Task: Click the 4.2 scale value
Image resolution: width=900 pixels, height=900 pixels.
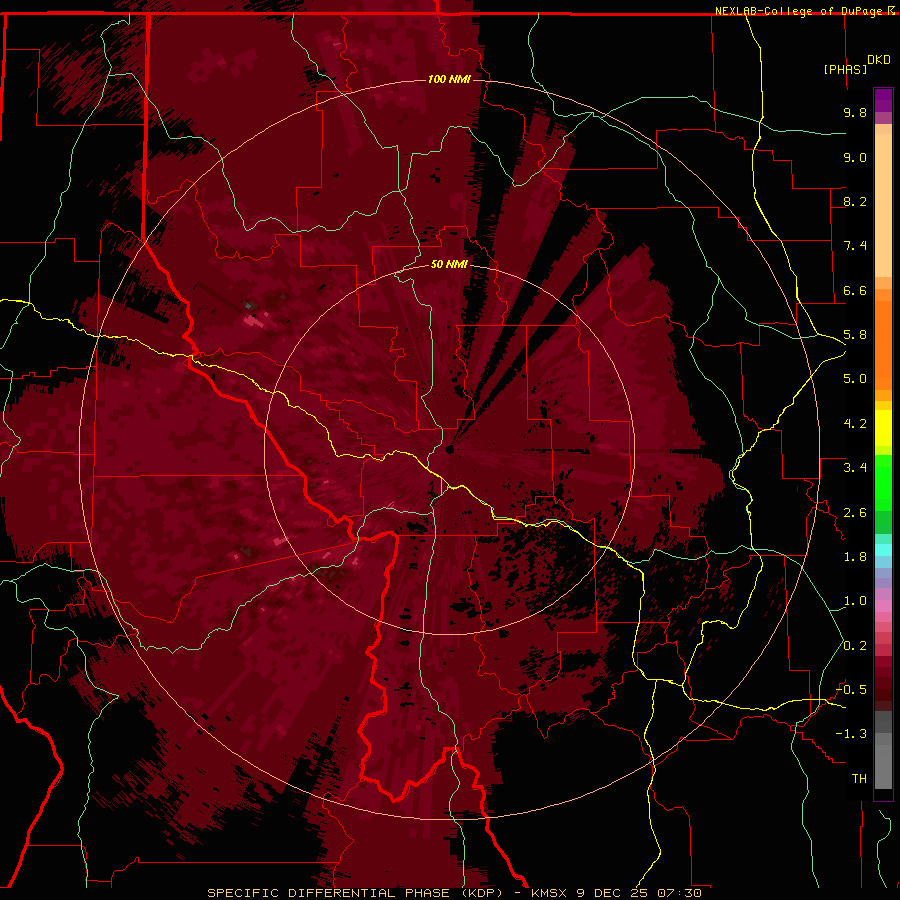Action: click(855, 424)
